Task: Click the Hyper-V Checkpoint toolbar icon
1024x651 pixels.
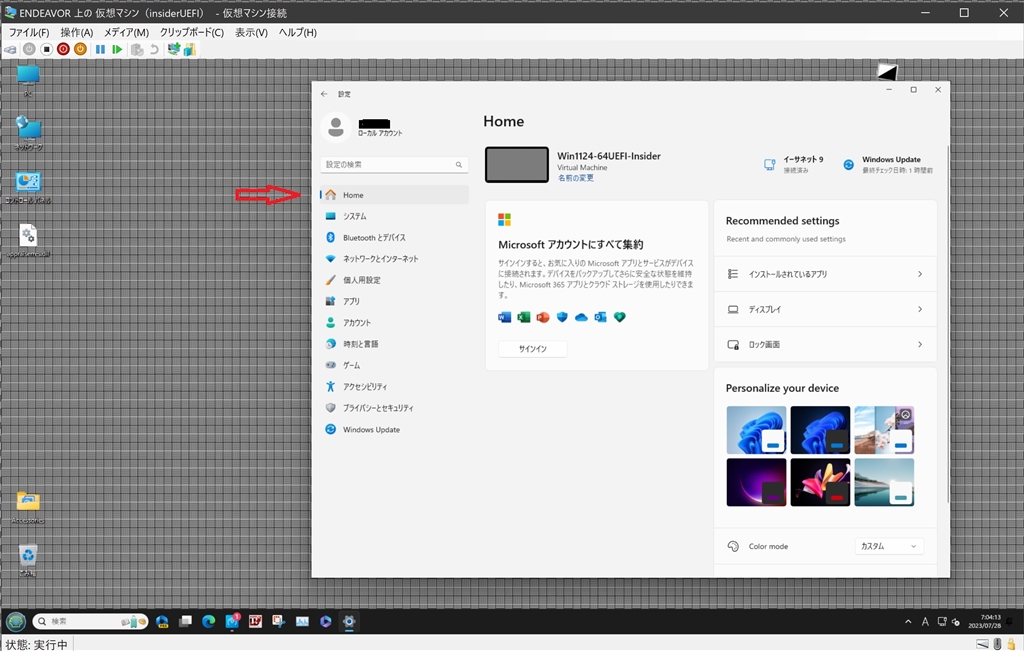Action: 137,49
